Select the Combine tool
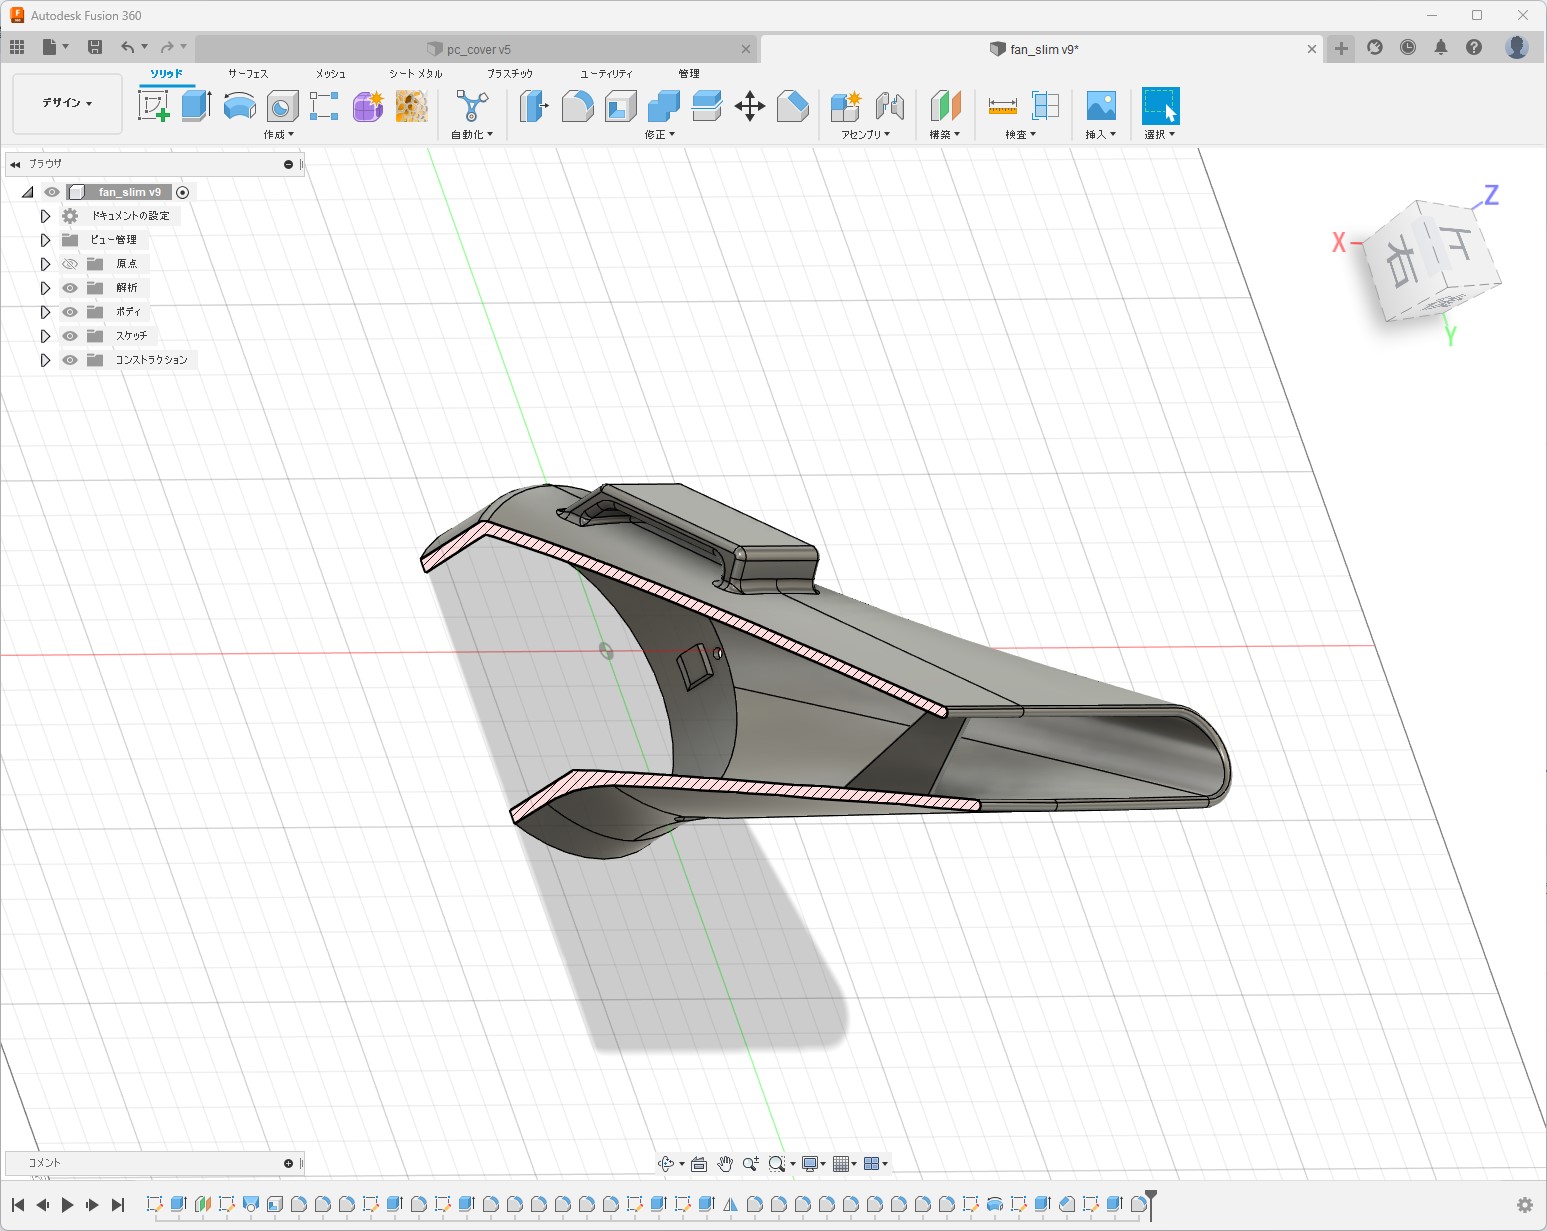Screen dimensions: 1547x1231 click(x=663, y=106)
